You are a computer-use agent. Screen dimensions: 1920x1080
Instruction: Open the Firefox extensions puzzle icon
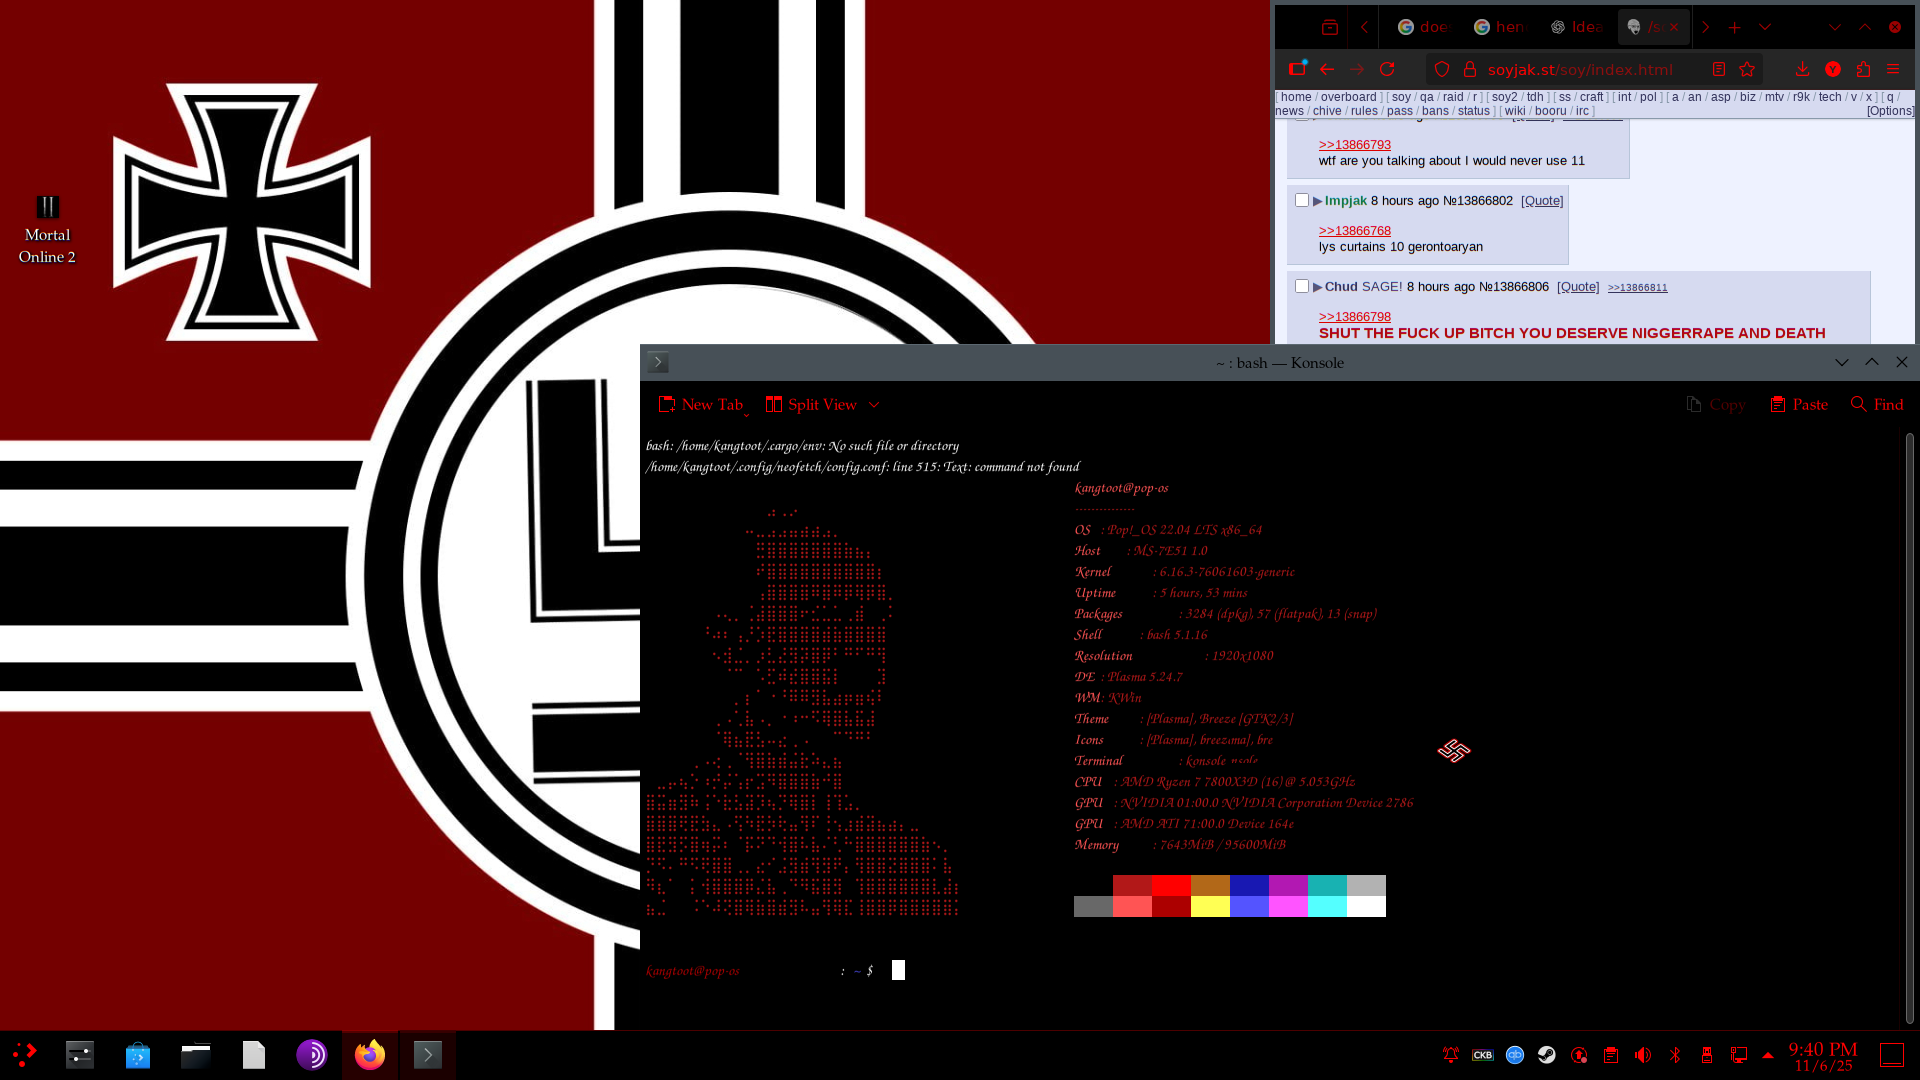(1863, 69)
